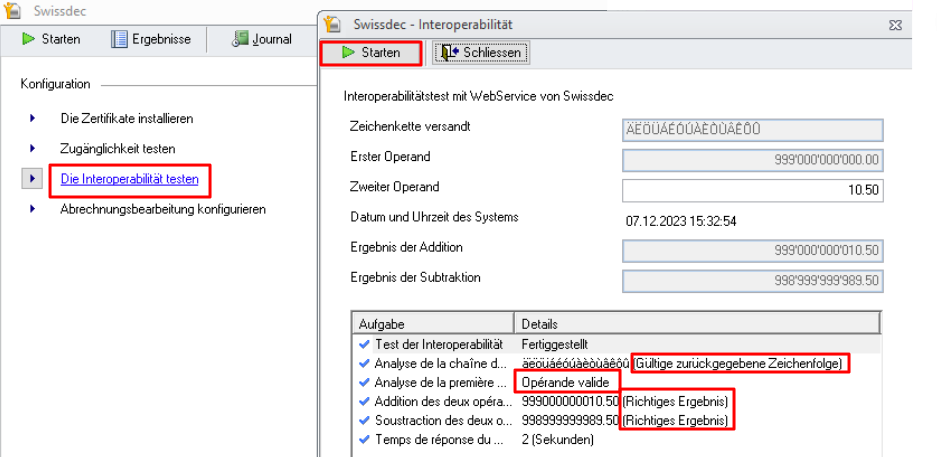Image resolution: width=937 pixels, height=457 pixels.
Task: Expand arrow beside Abrechnungsbearbeitung konfigurieren
Action: (x=32, y=209)
